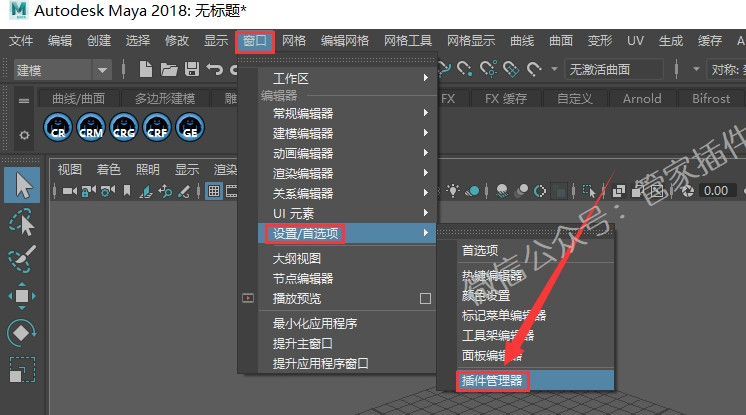Open the 网格工具 menu

coord(408,41)
